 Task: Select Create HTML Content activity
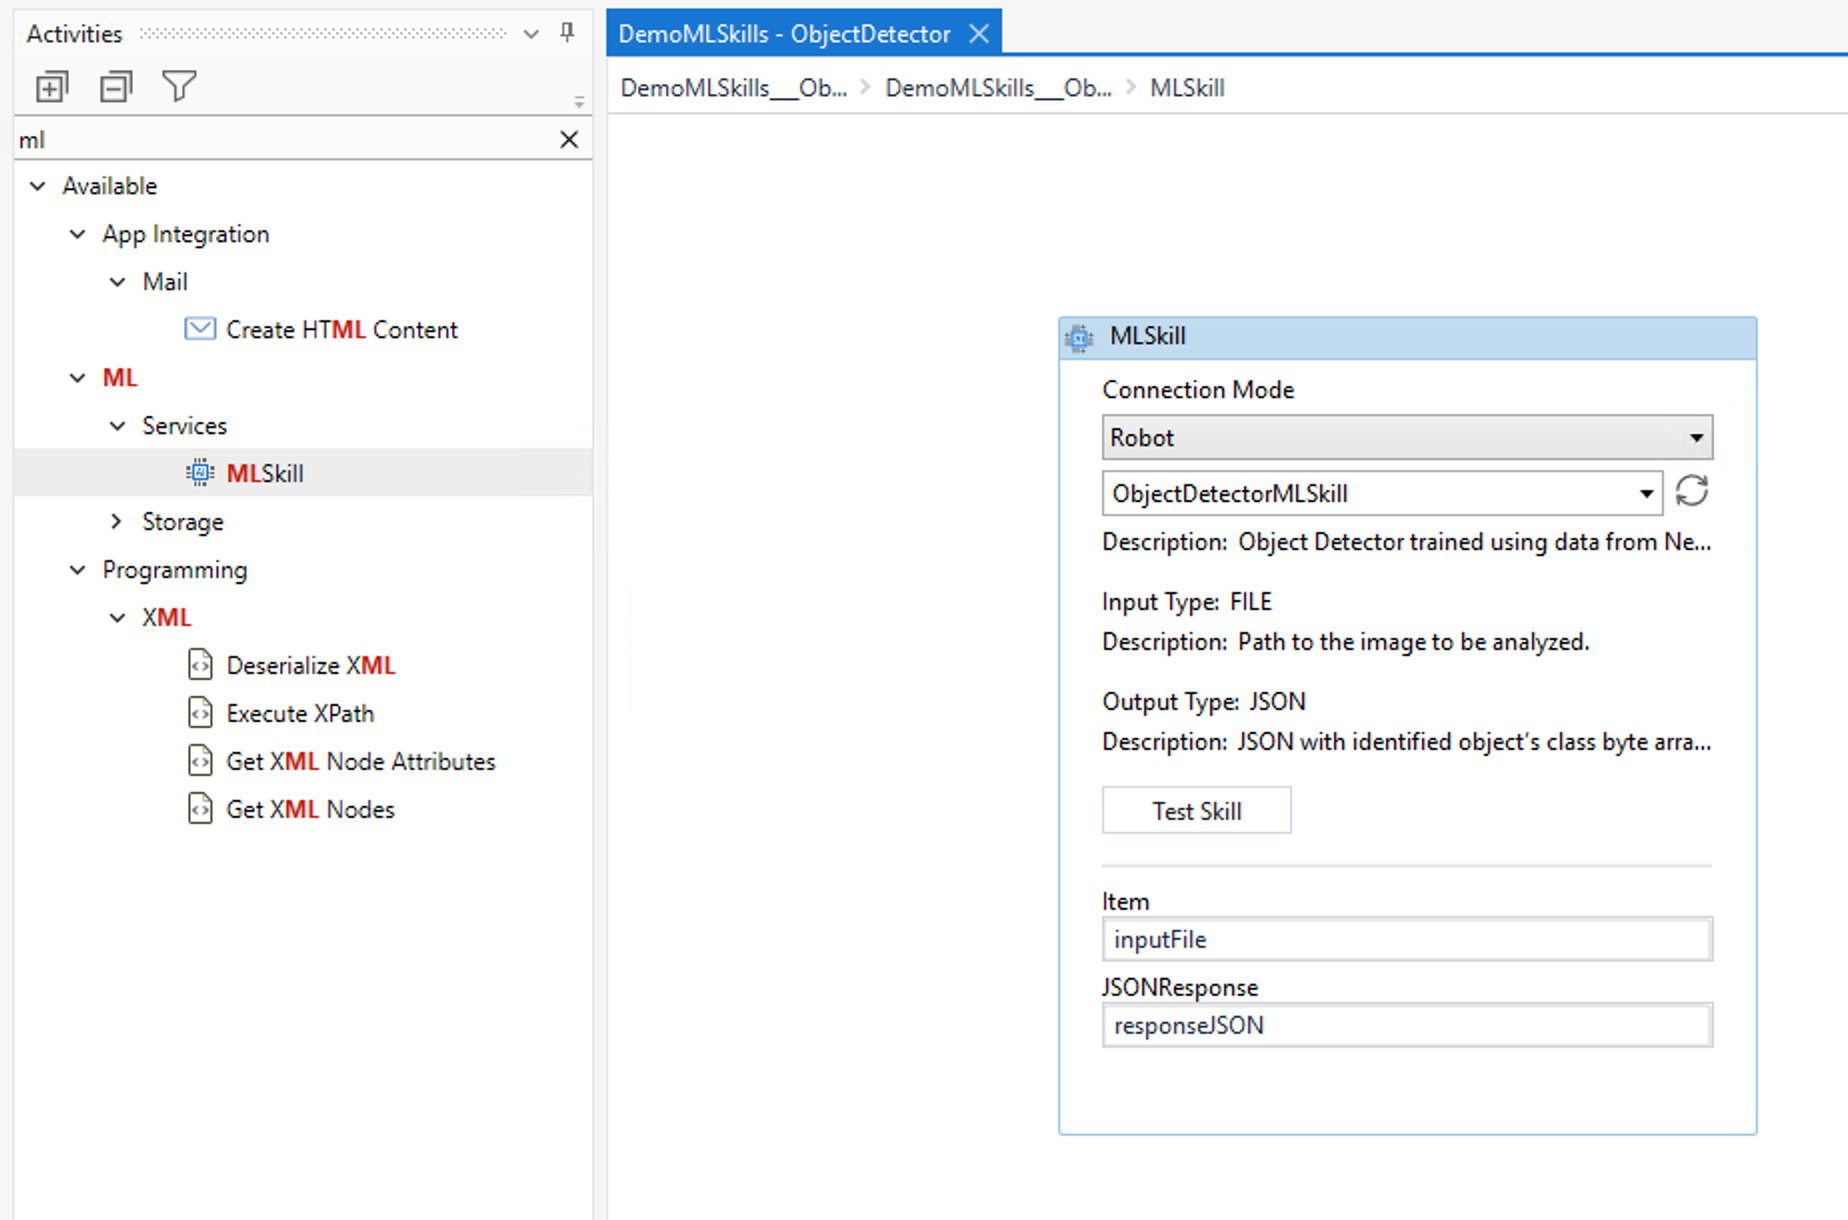[x=341, y=330]
